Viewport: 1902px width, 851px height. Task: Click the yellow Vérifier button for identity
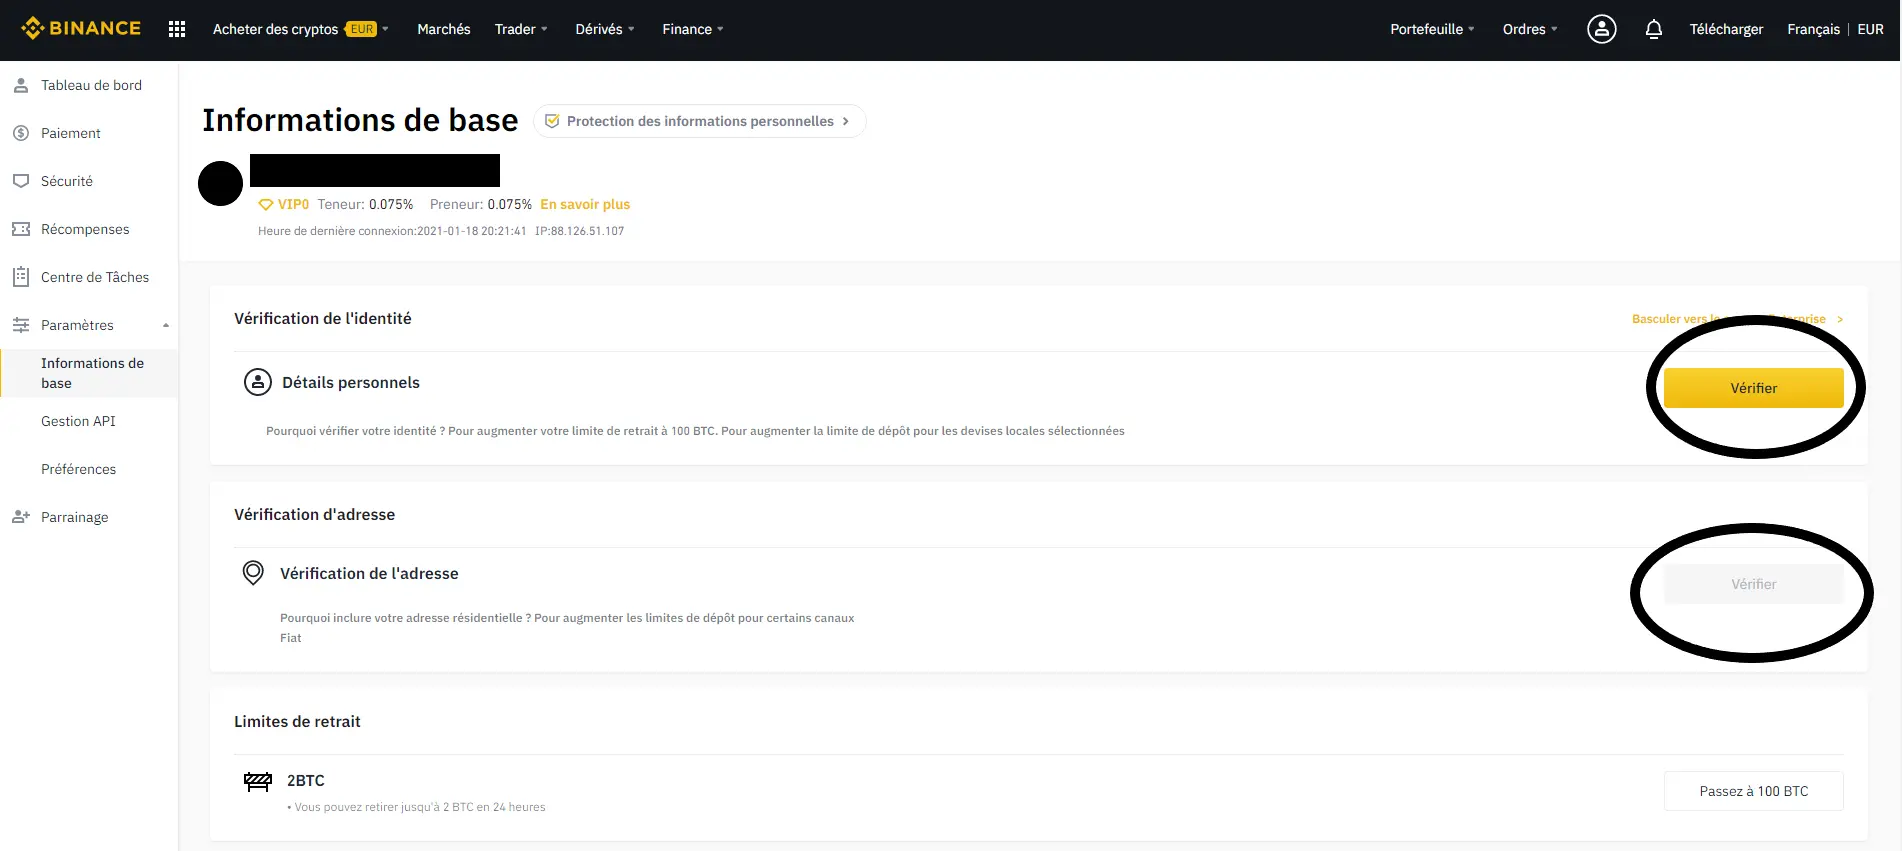point(1753,388)
